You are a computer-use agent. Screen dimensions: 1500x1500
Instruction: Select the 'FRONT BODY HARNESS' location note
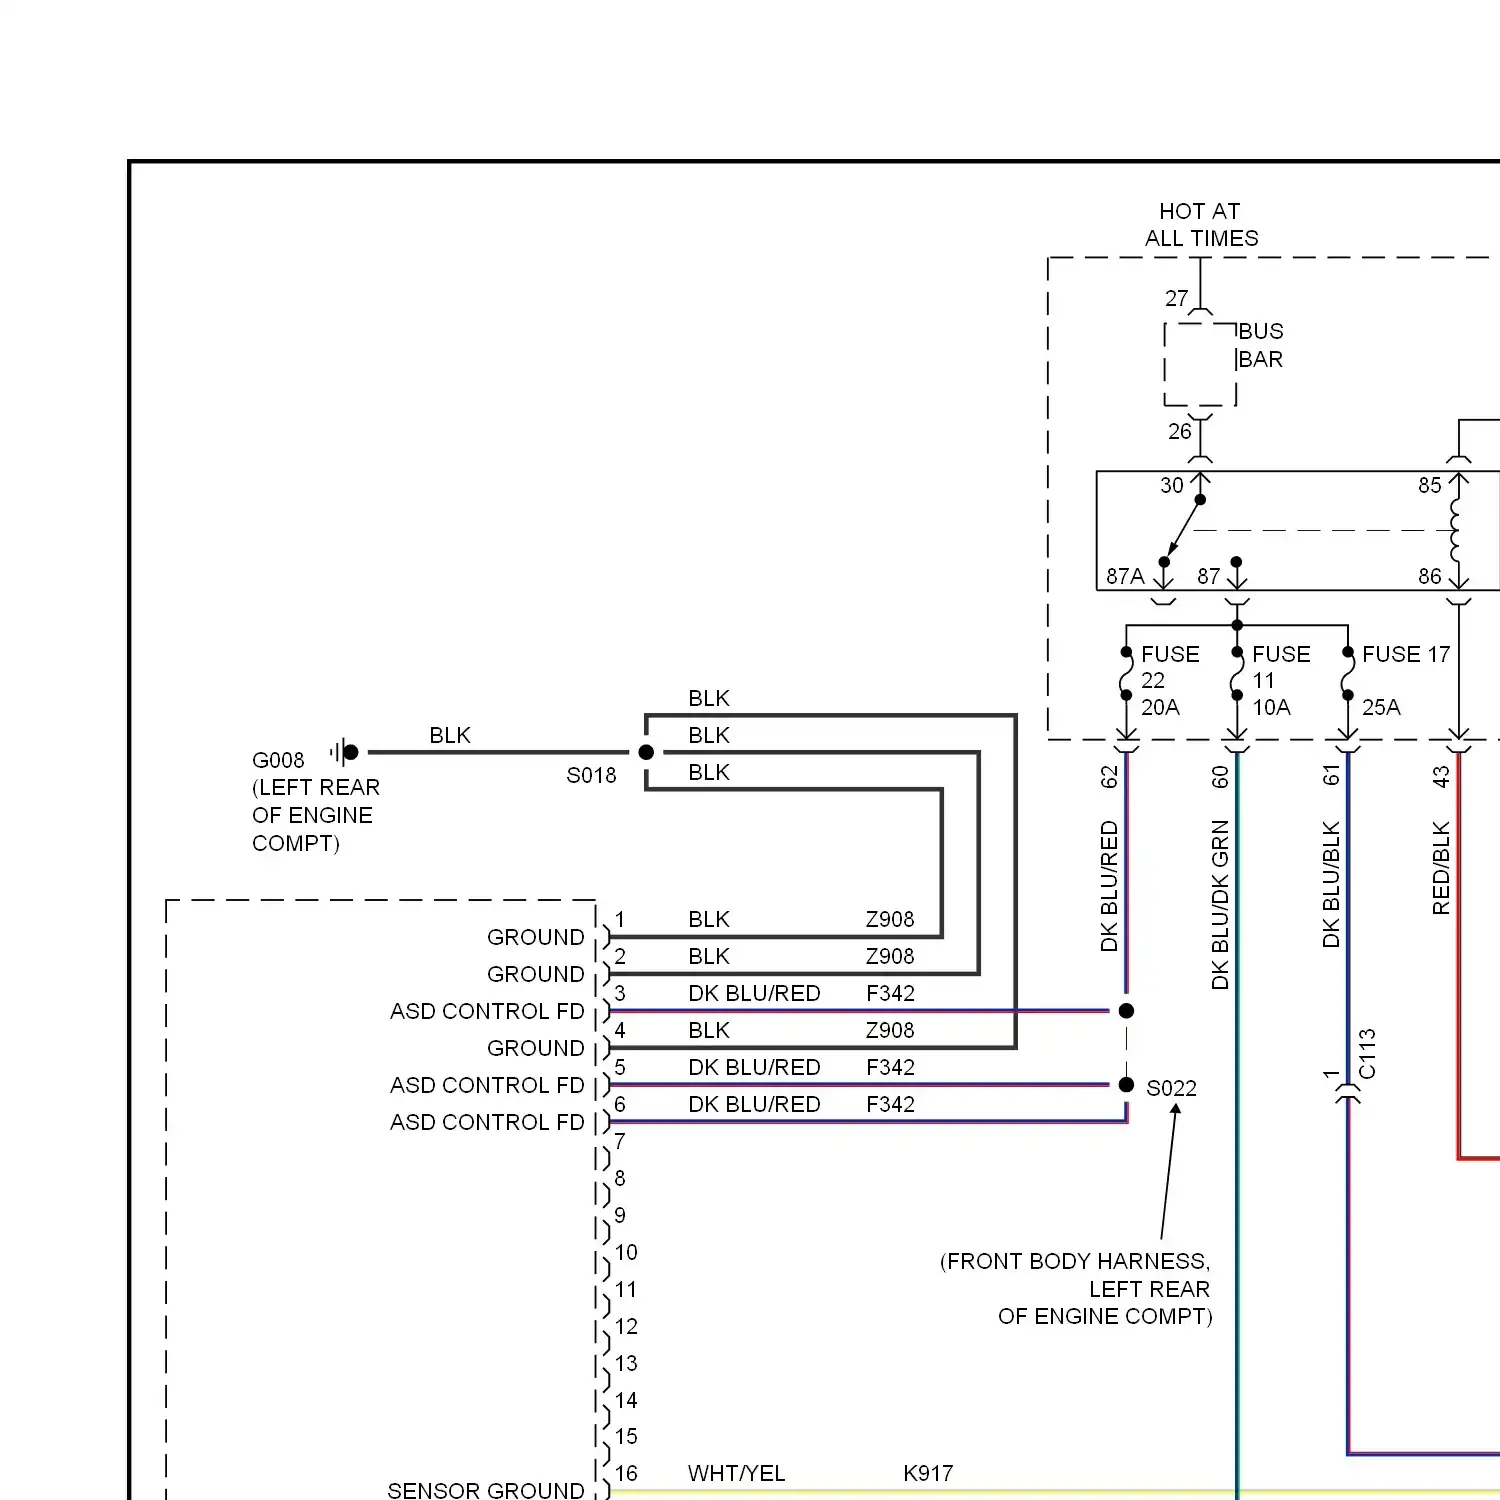(x=1076, y=1289)
